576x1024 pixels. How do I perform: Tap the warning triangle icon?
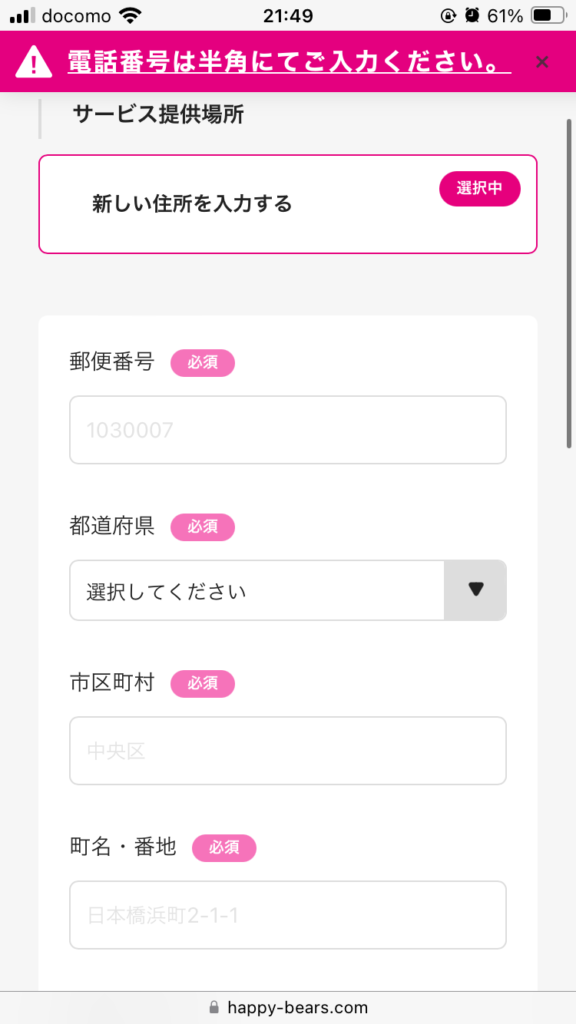click(x=33, y=62)
